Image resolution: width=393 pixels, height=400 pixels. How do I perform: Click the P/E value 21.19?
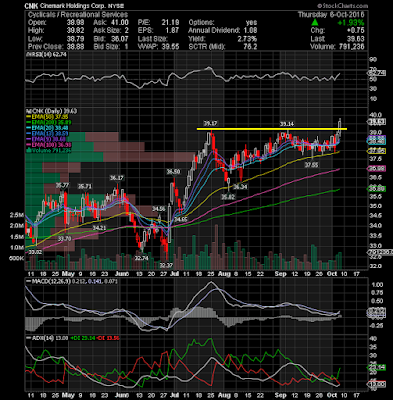[170, 22]
